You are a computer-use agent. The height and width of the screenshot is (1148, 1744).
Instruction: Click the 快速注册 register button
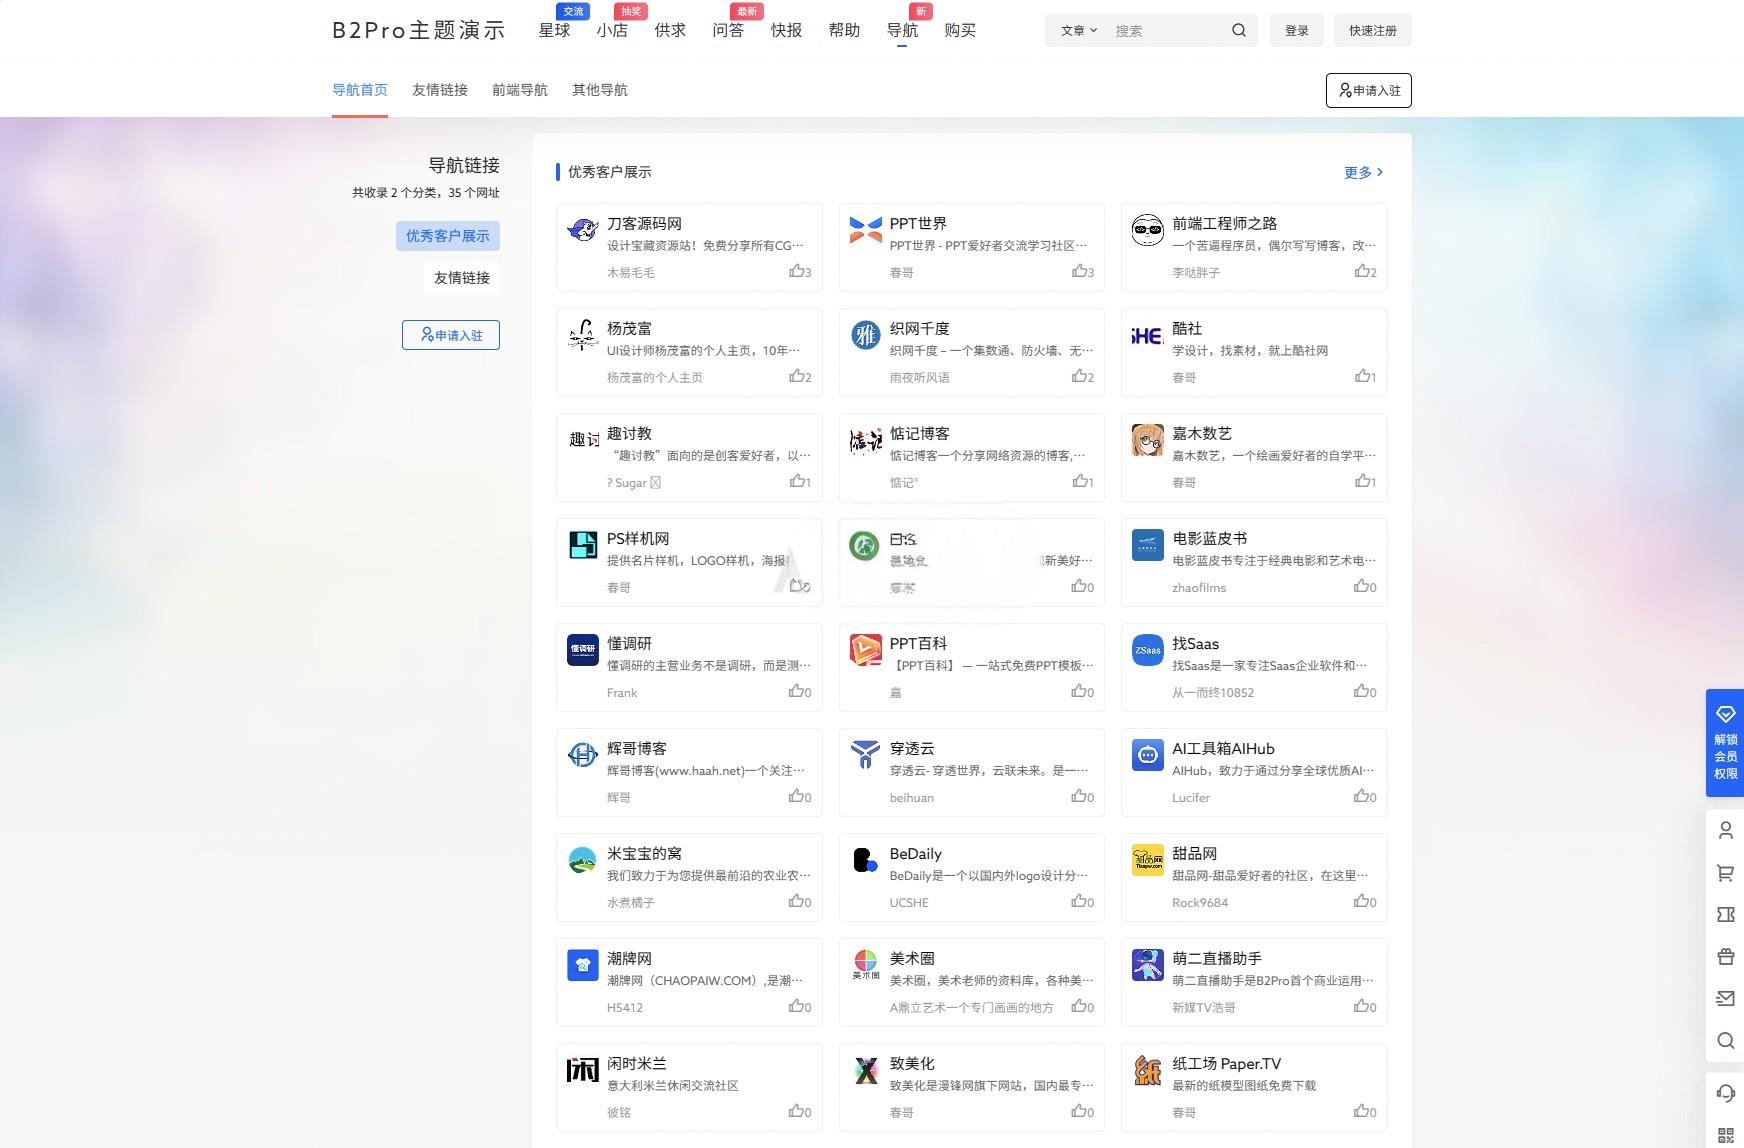click(1372, 31)
